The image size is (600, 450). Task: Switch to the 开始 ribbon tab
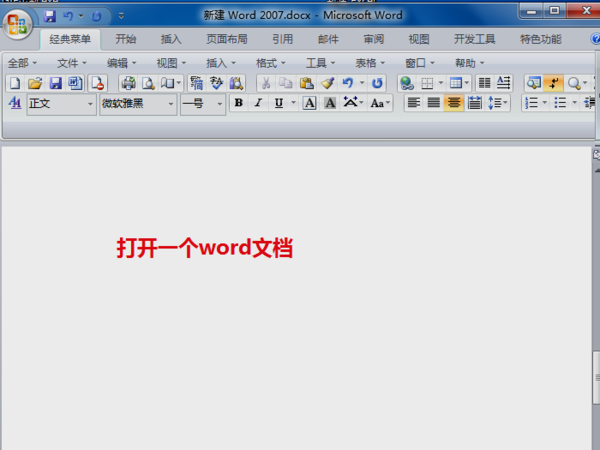[x=126, y=39]
